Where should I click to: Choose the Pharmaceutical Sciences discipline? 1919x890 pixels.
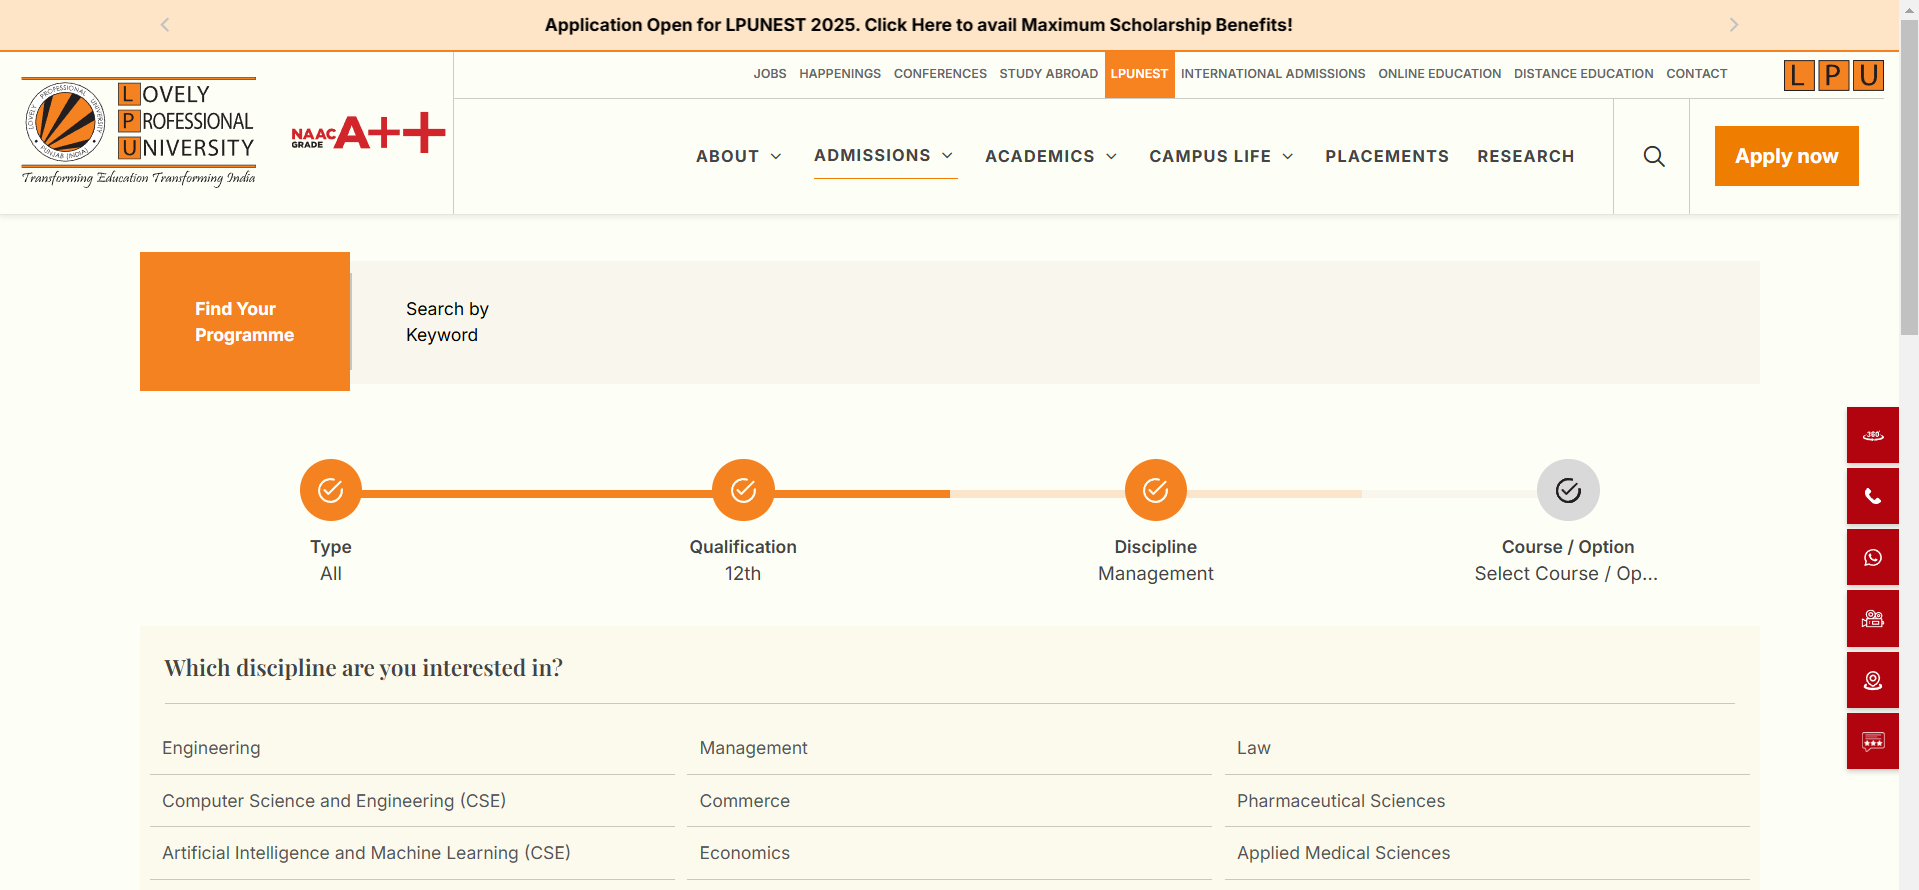pyautogui.click(x=1487, y=801)
